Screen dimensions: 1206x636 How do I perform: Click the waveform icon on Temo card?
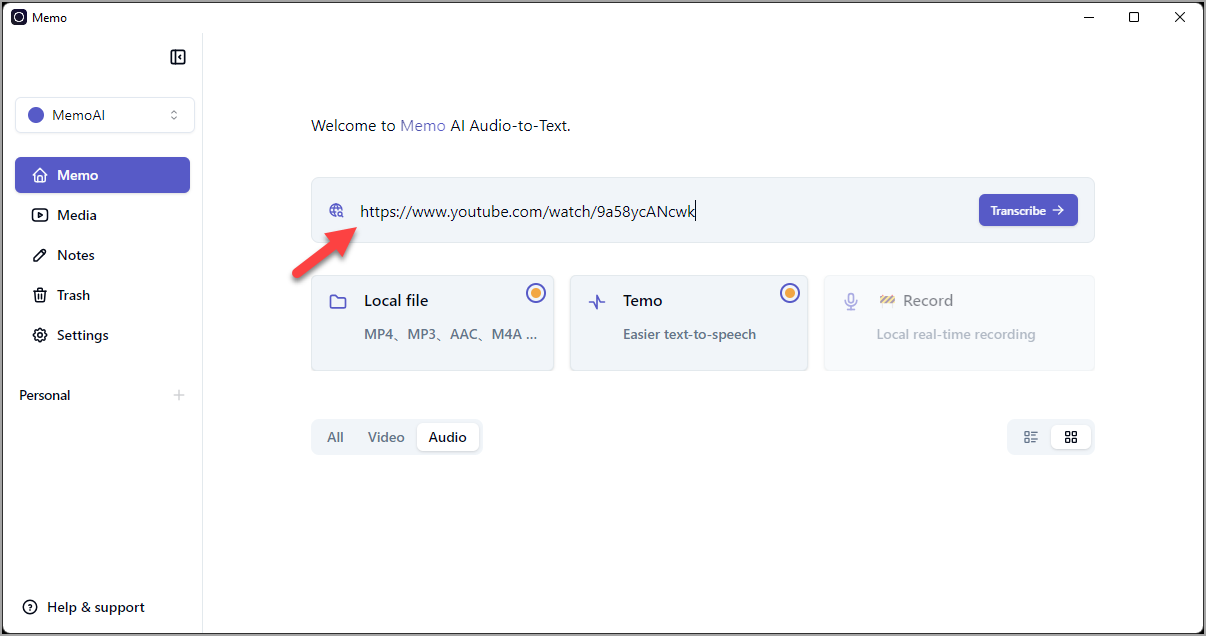pyautogui.click(x=597, y=301)
